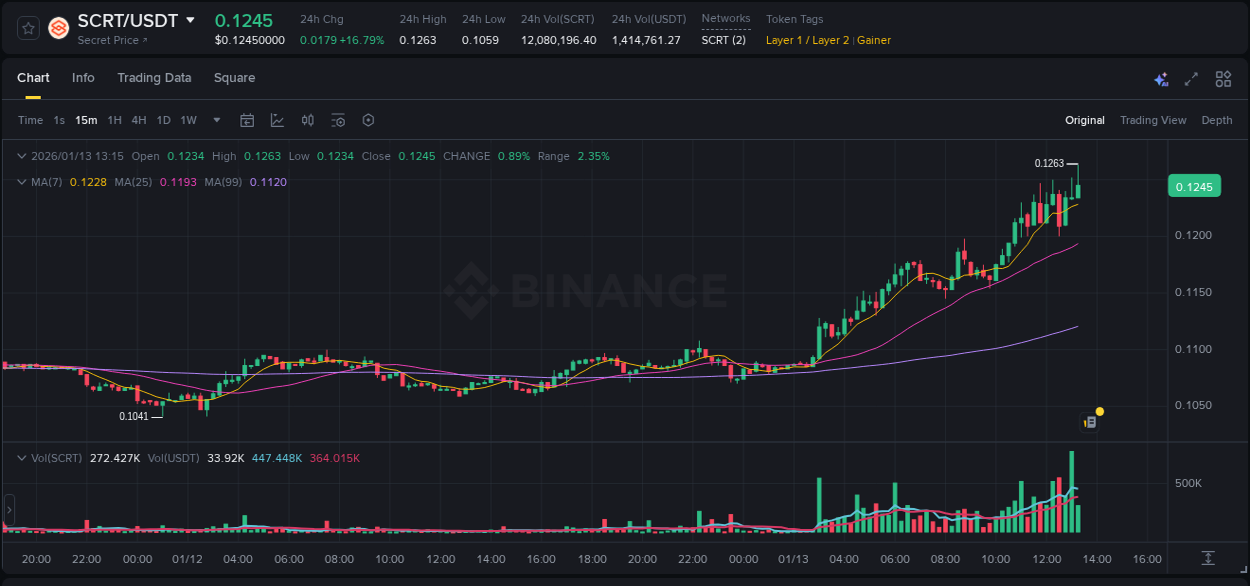Collapse the Vol(SCRT) volume panel
Image resolution: width=1250 pixels, height=586 pixels.
[21, 457]
